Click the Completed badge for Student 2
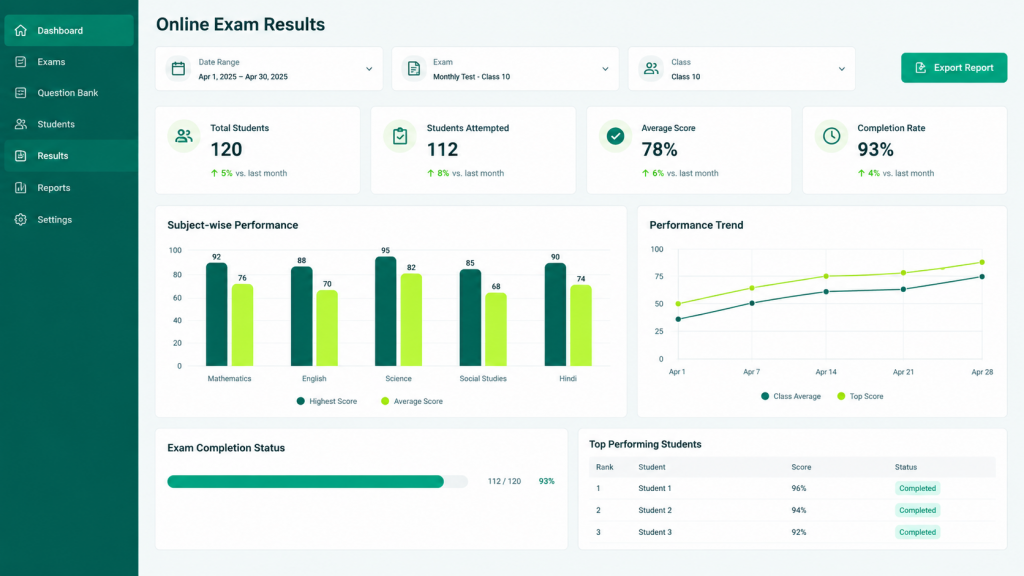Screen dimensions: 1024x576 (918, 510)
